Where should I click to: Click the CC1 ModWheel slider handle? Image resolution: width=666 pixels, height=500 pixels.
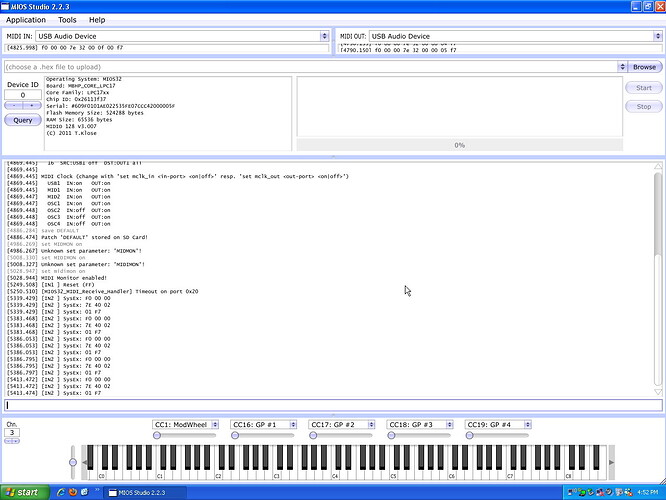click(x=157, y=435)
